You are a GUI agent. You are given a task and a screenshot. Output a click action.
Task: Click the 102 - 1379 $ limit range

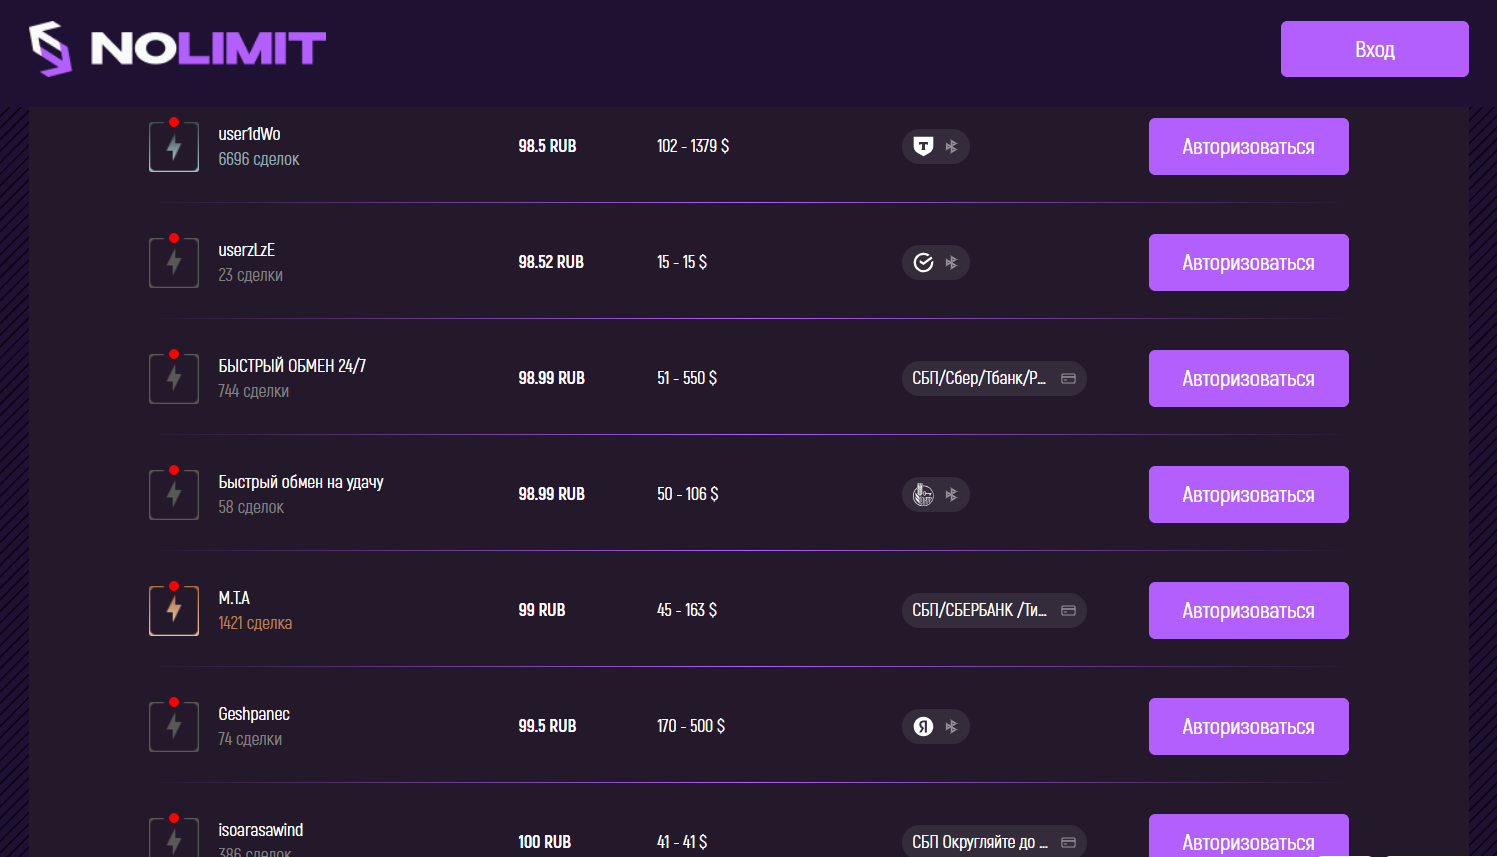tap(693, 146)
